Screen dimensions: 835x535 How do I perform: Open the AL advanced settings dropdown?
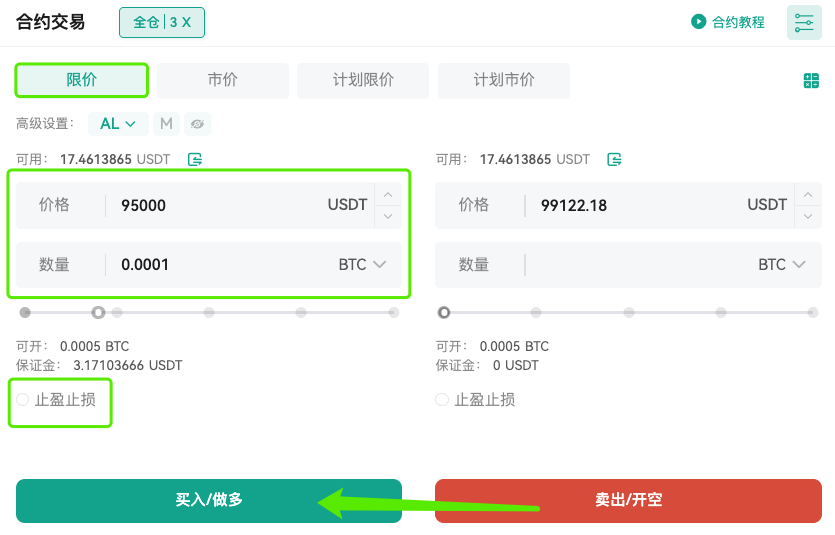(118, 124)
